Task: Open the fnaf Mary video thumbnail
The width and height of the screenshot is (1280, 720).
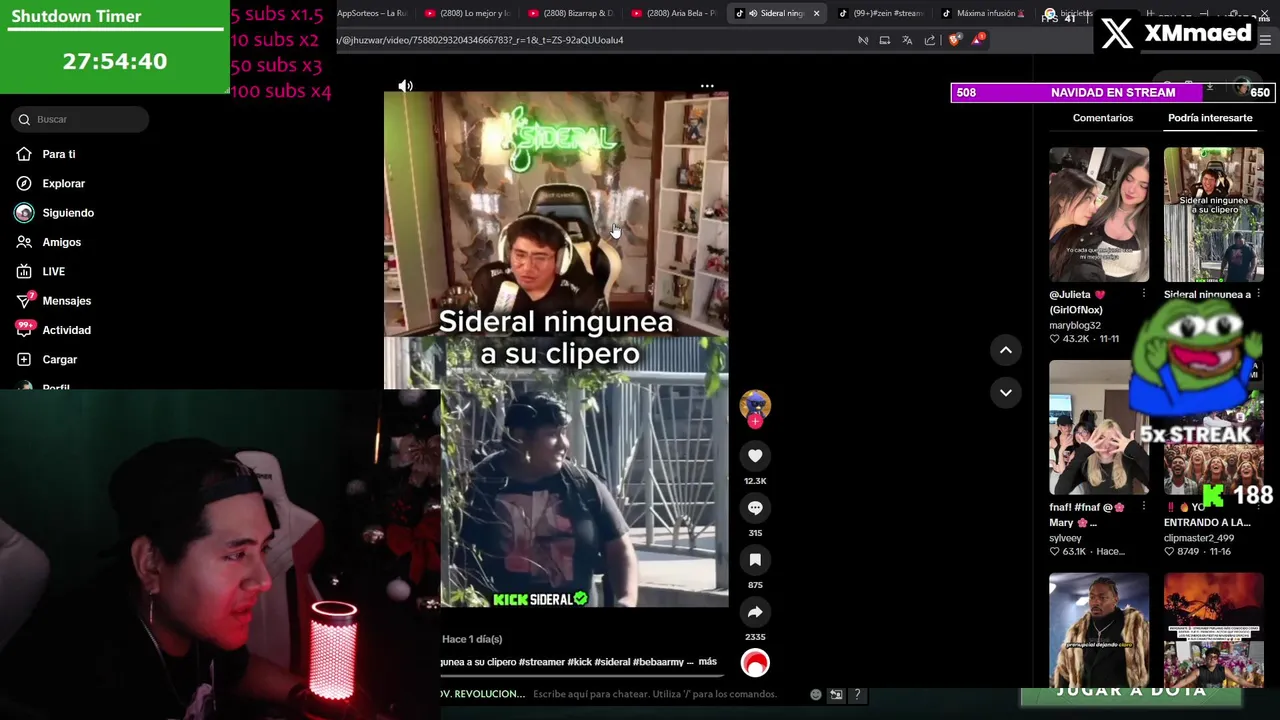Action: pos(1099,428)
